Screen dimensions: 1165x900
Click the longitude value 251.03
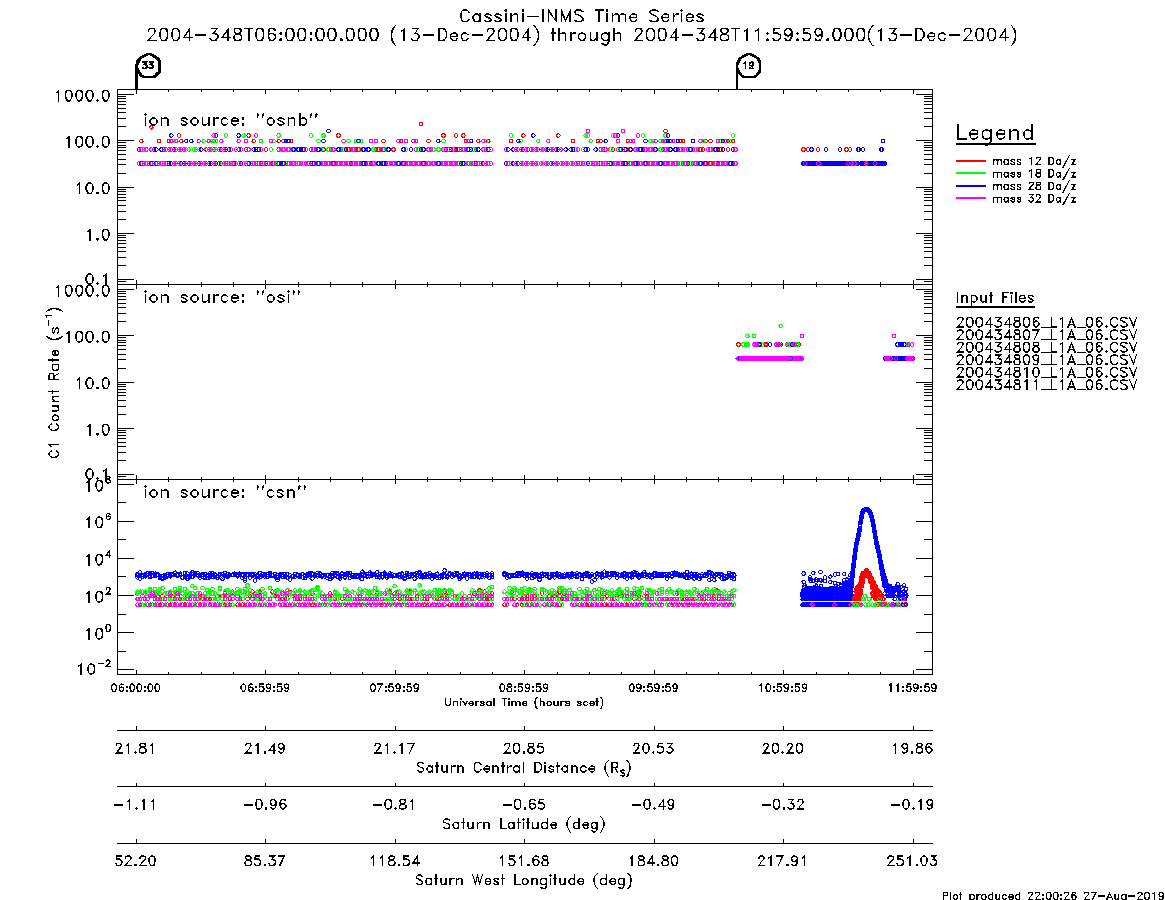point(912,861)
